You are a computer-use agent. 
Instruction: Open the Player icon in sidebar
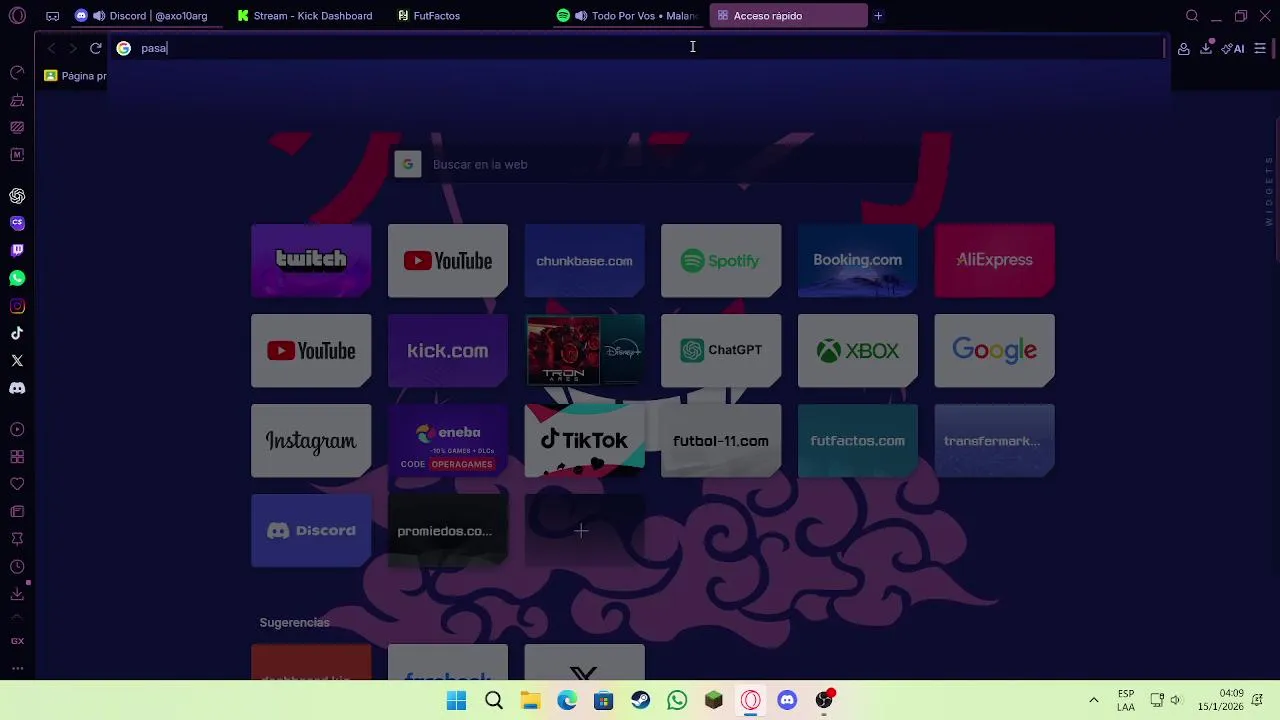pos(17,430)
